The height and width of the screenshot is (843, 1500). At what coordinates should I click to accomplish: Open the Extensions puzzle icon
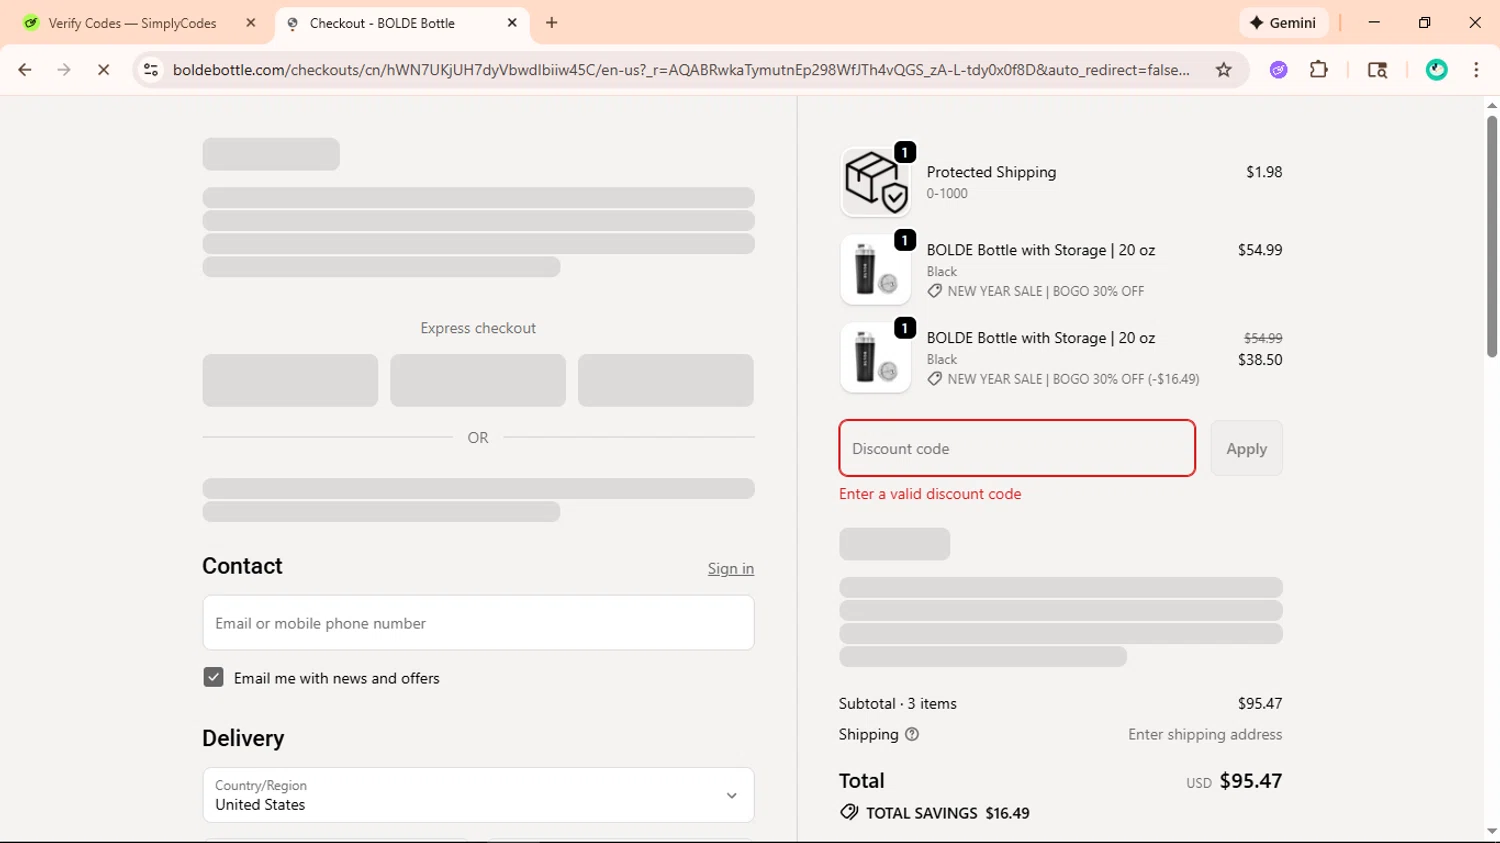click(1319, 70)
